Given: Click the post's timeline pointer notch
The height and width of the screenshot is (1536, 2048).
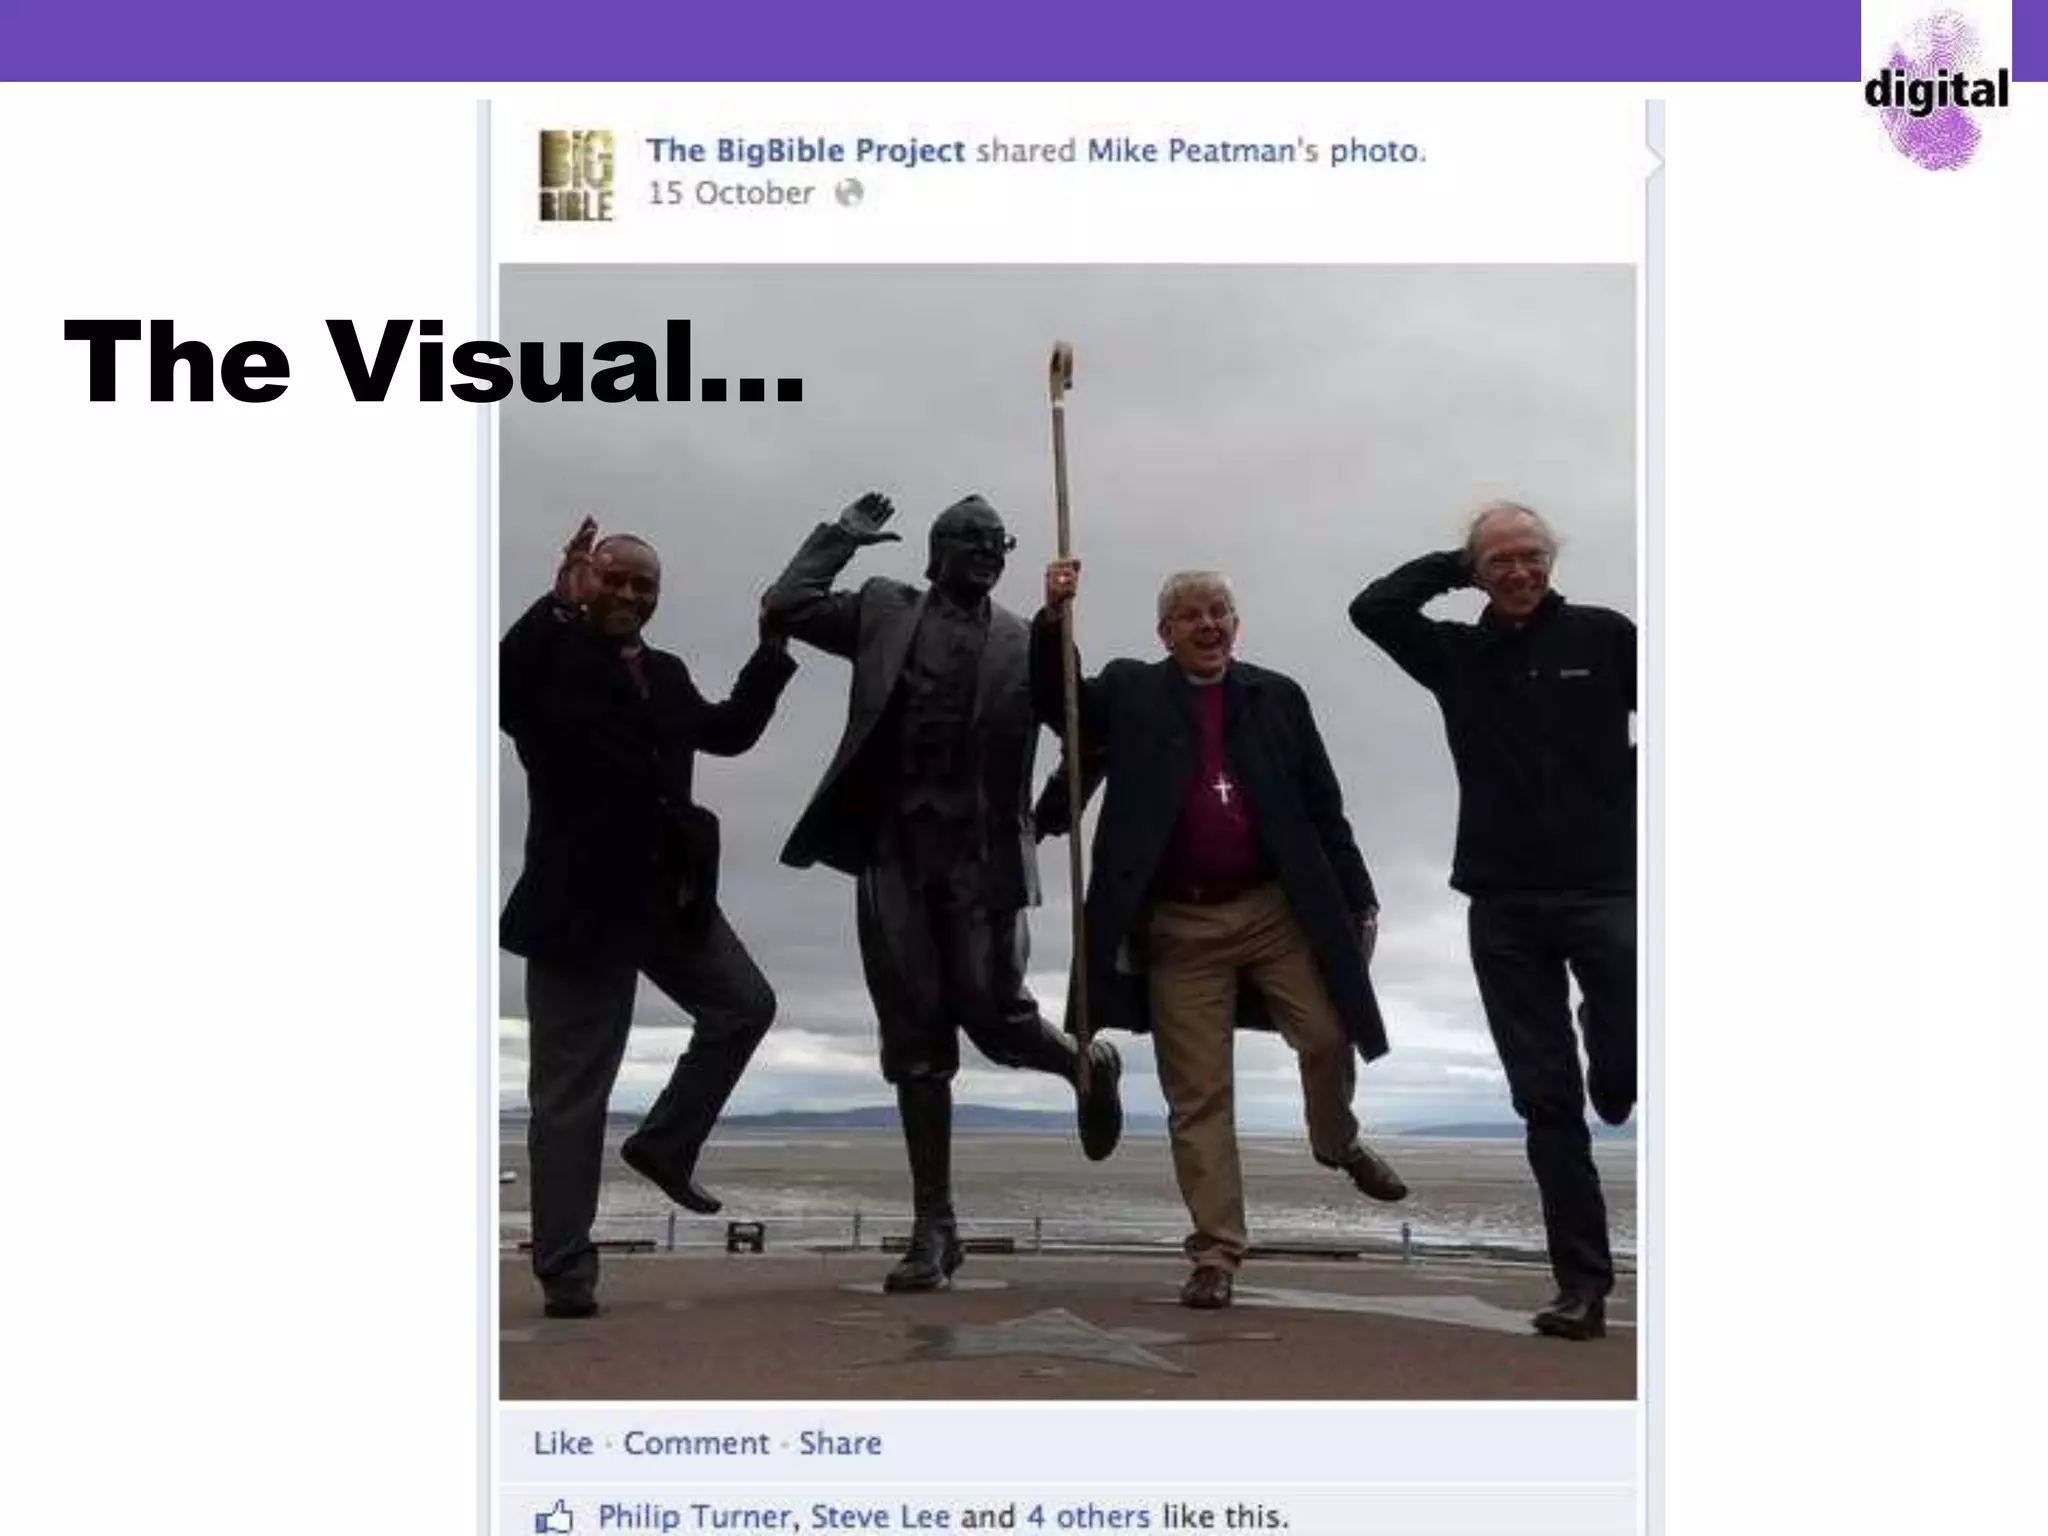Looking at the screenshot, I should (1654, 160).
